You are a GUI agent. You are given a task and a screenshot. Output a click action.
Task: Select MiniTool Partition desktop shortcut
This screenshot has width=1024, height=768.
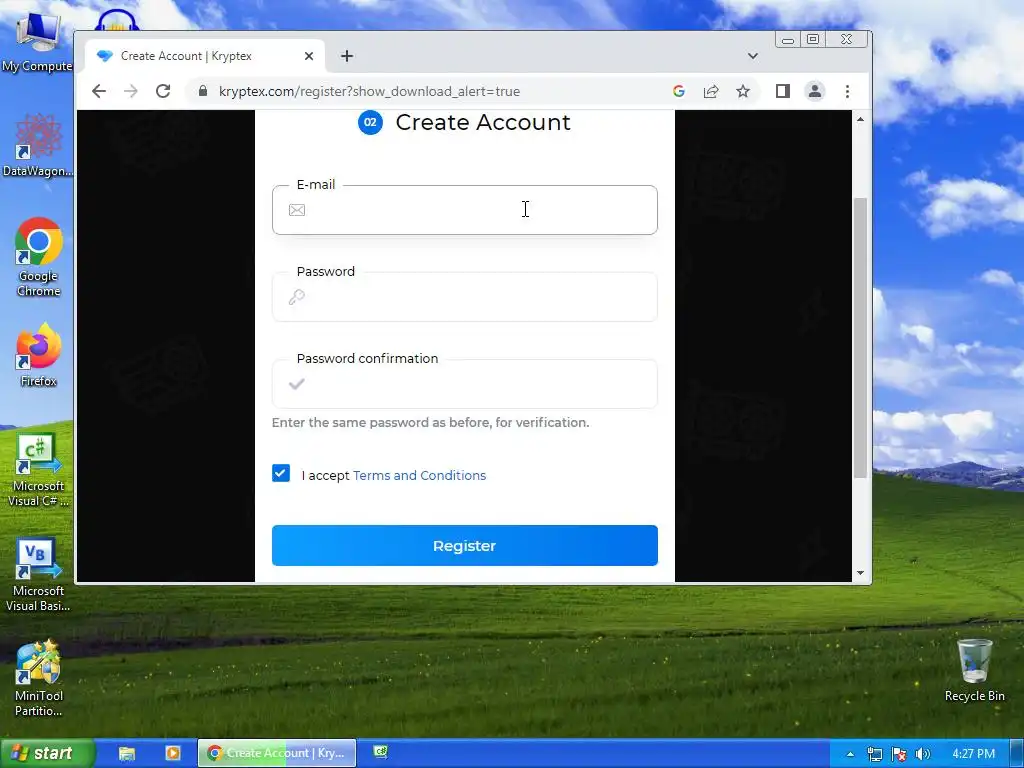(39, 679)
